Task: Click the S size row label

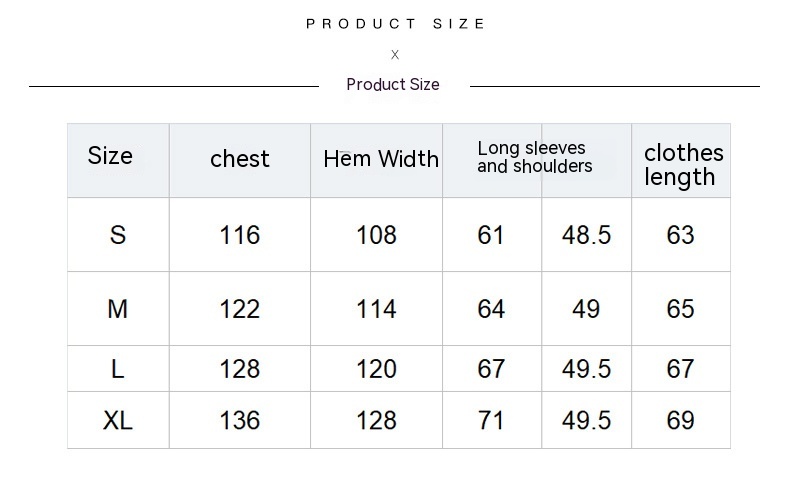Action: (118, 235)
